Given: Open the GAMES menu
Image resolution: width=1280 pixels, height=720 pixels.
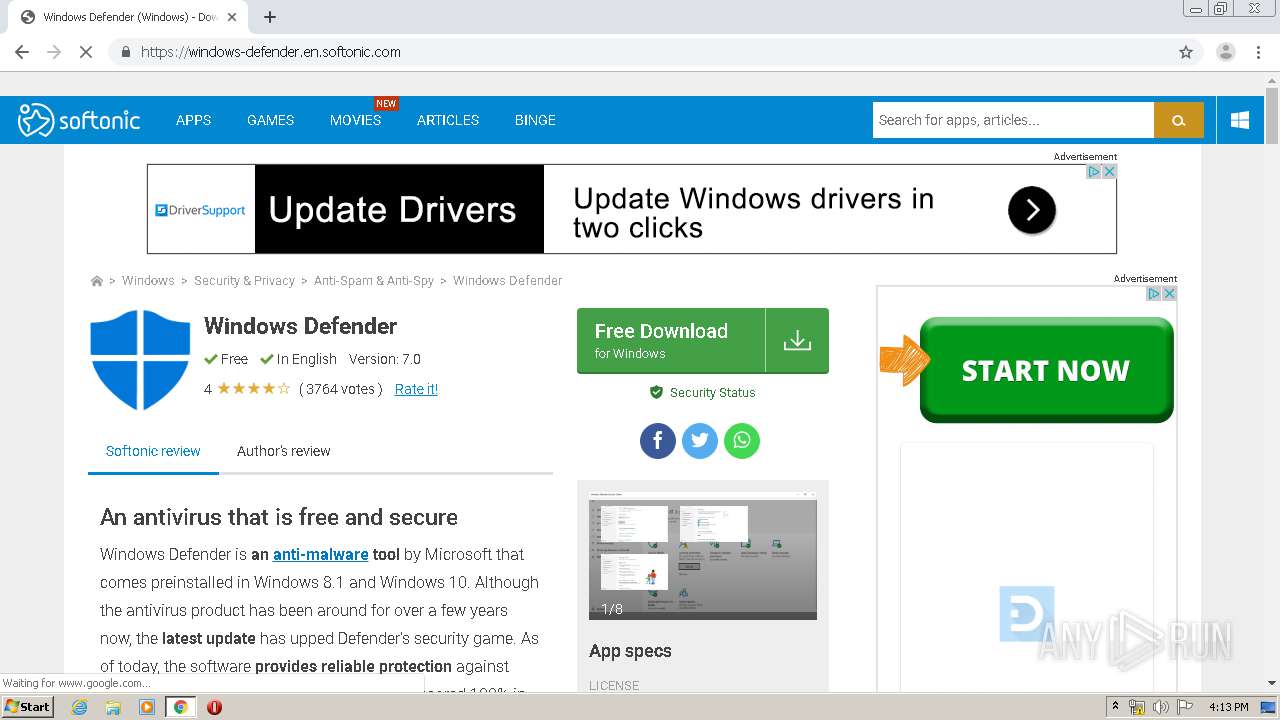Looking at the screenshot, I should [271, 120].
